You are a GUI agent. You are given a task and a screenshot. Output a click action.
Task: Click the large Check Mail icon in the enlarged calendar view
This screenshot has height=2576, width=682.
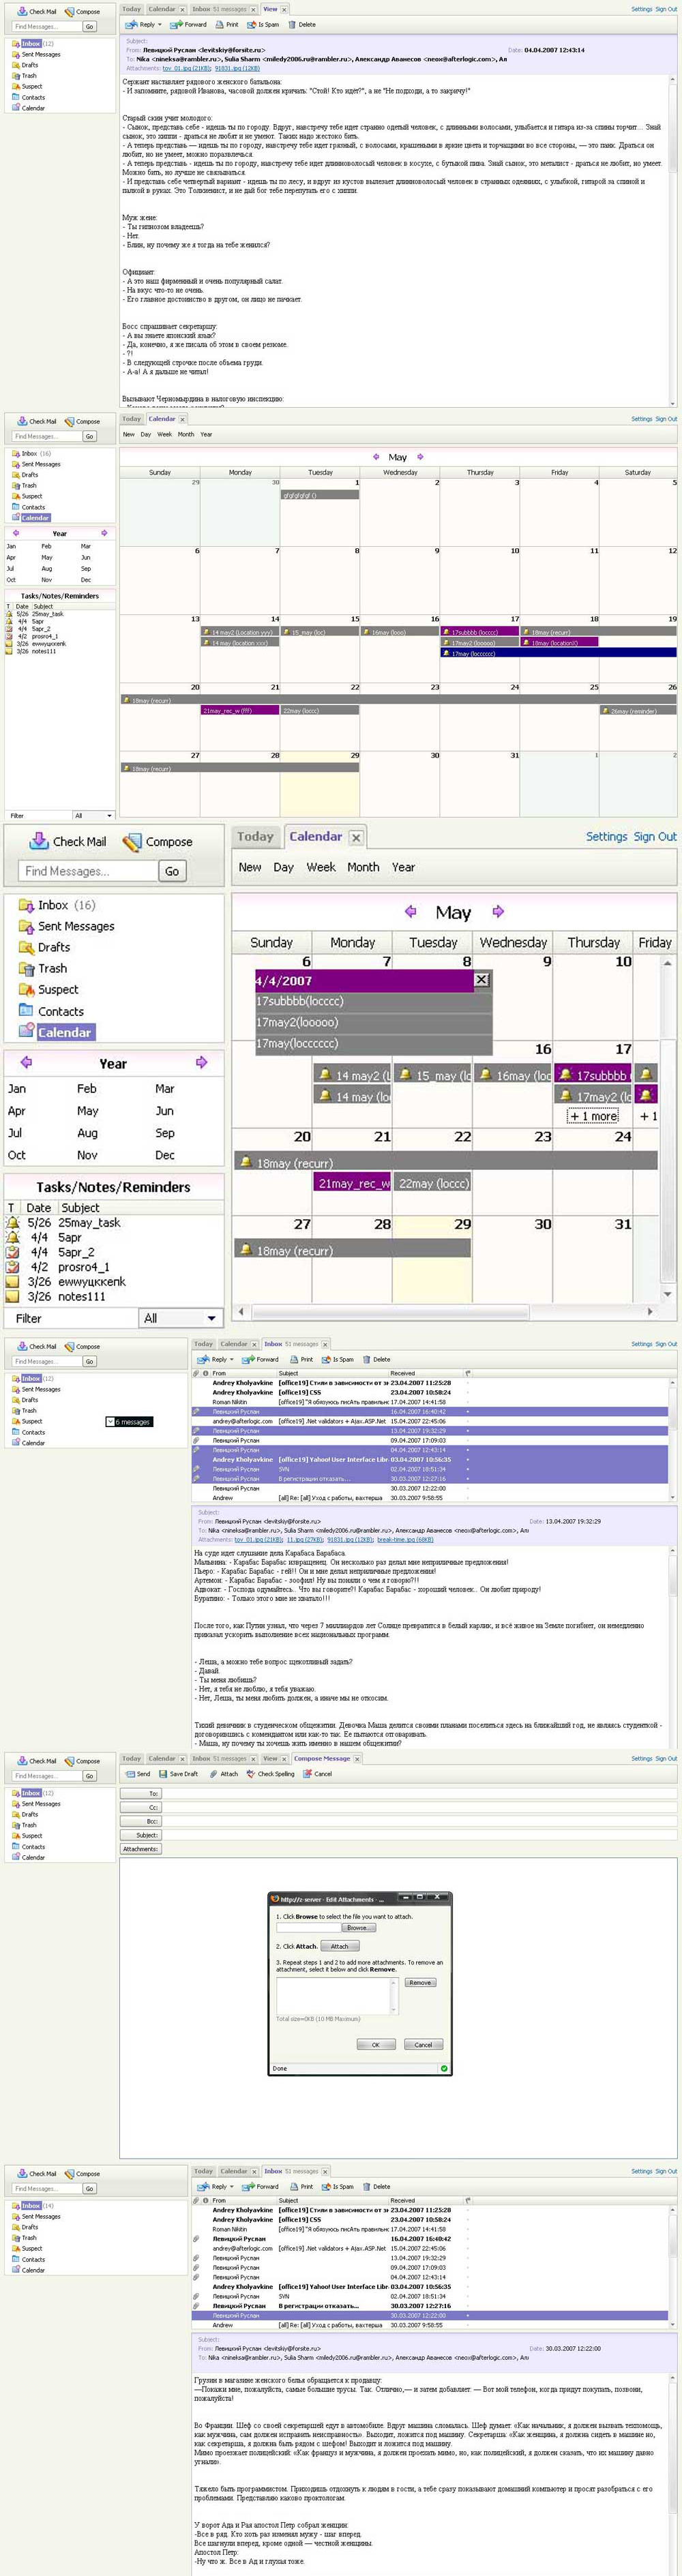[x=39, y=841]
